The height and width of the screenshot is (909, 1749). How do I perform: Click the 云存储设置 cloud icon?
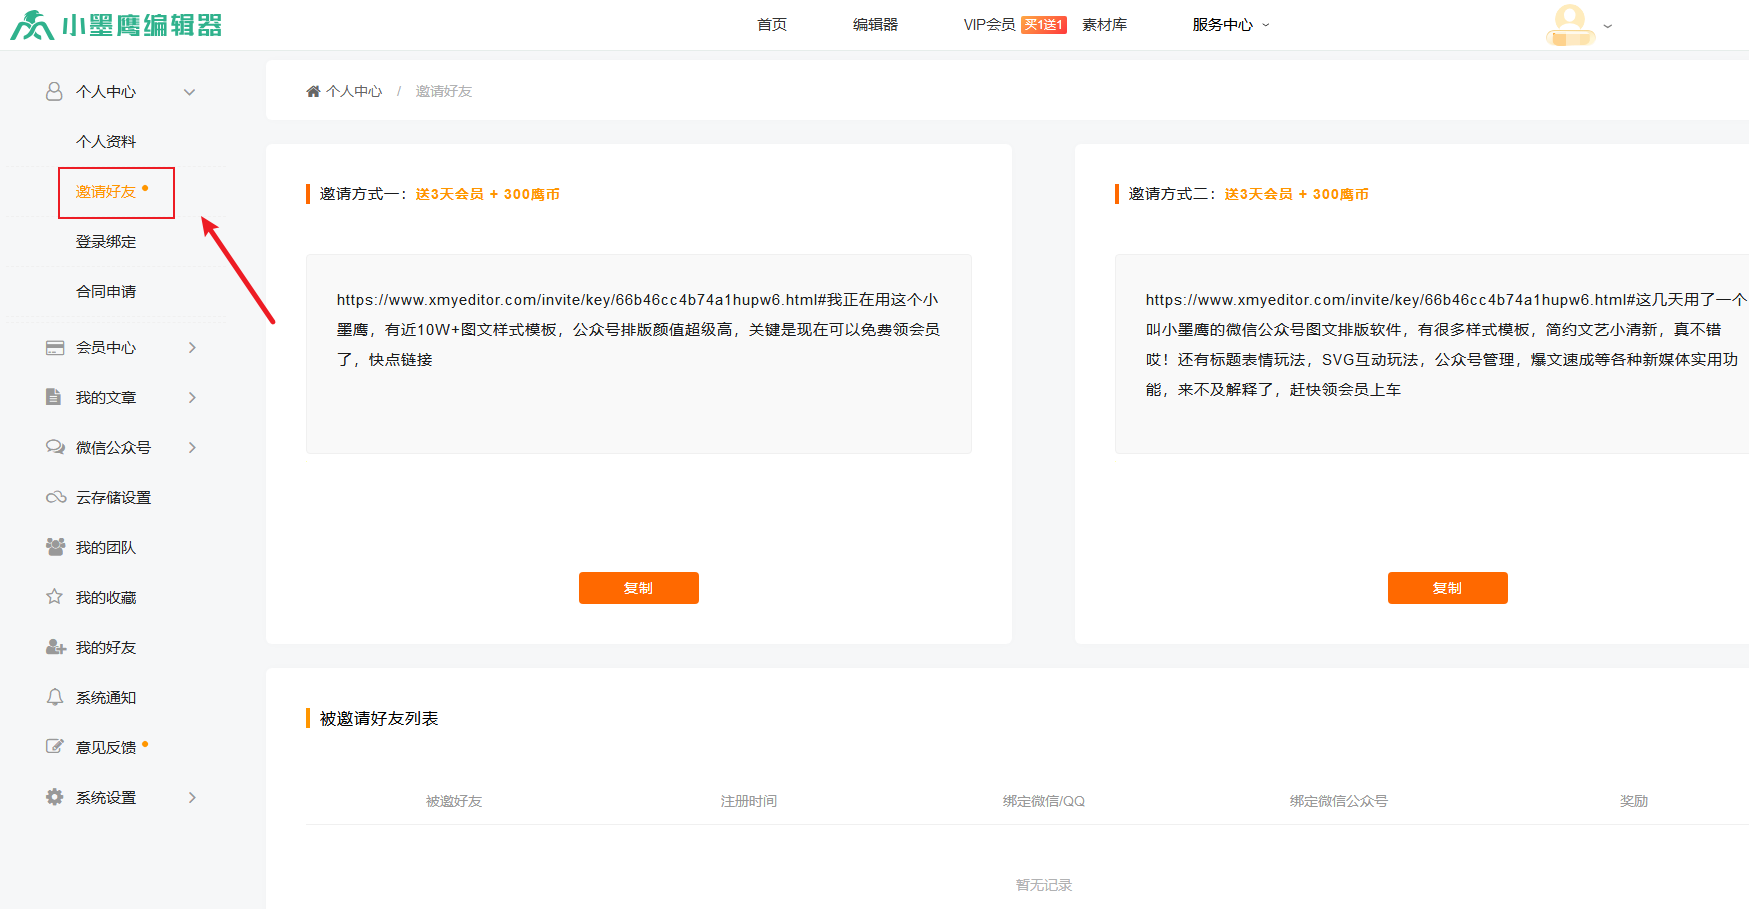(x=56, y=497)
